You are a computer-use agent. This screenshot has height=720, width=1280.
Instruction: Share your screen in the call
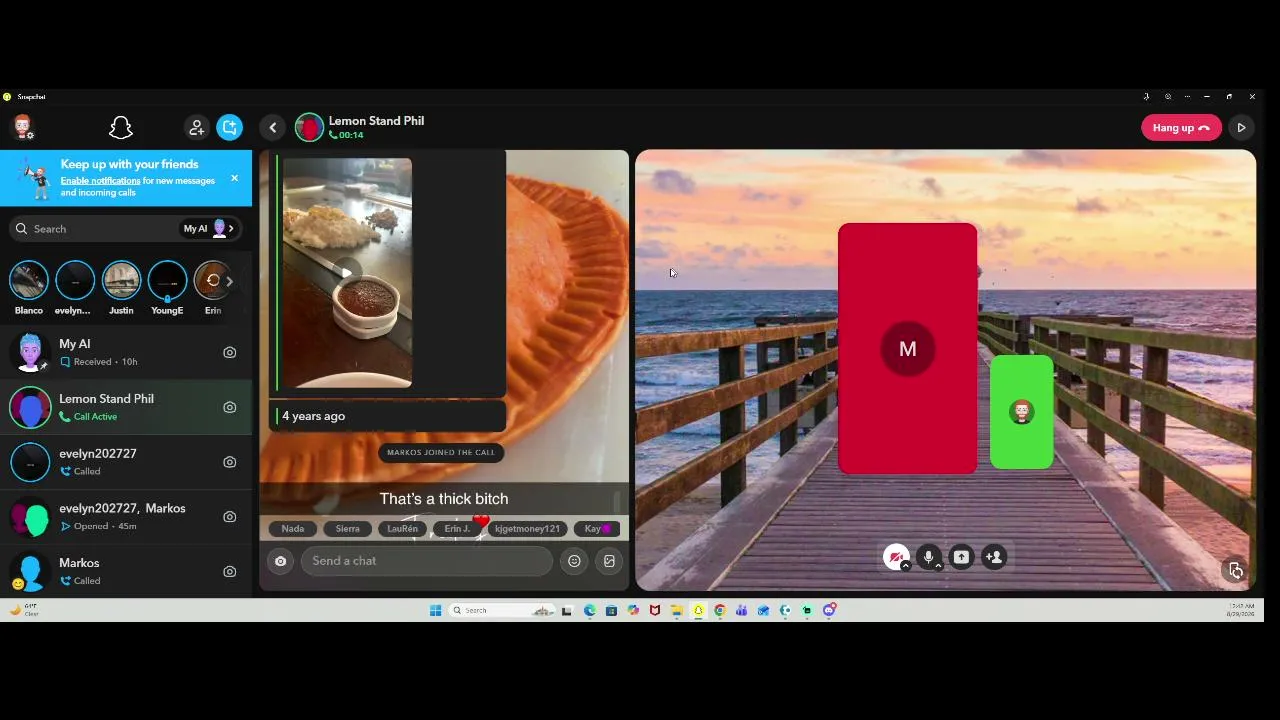[961, 557]
